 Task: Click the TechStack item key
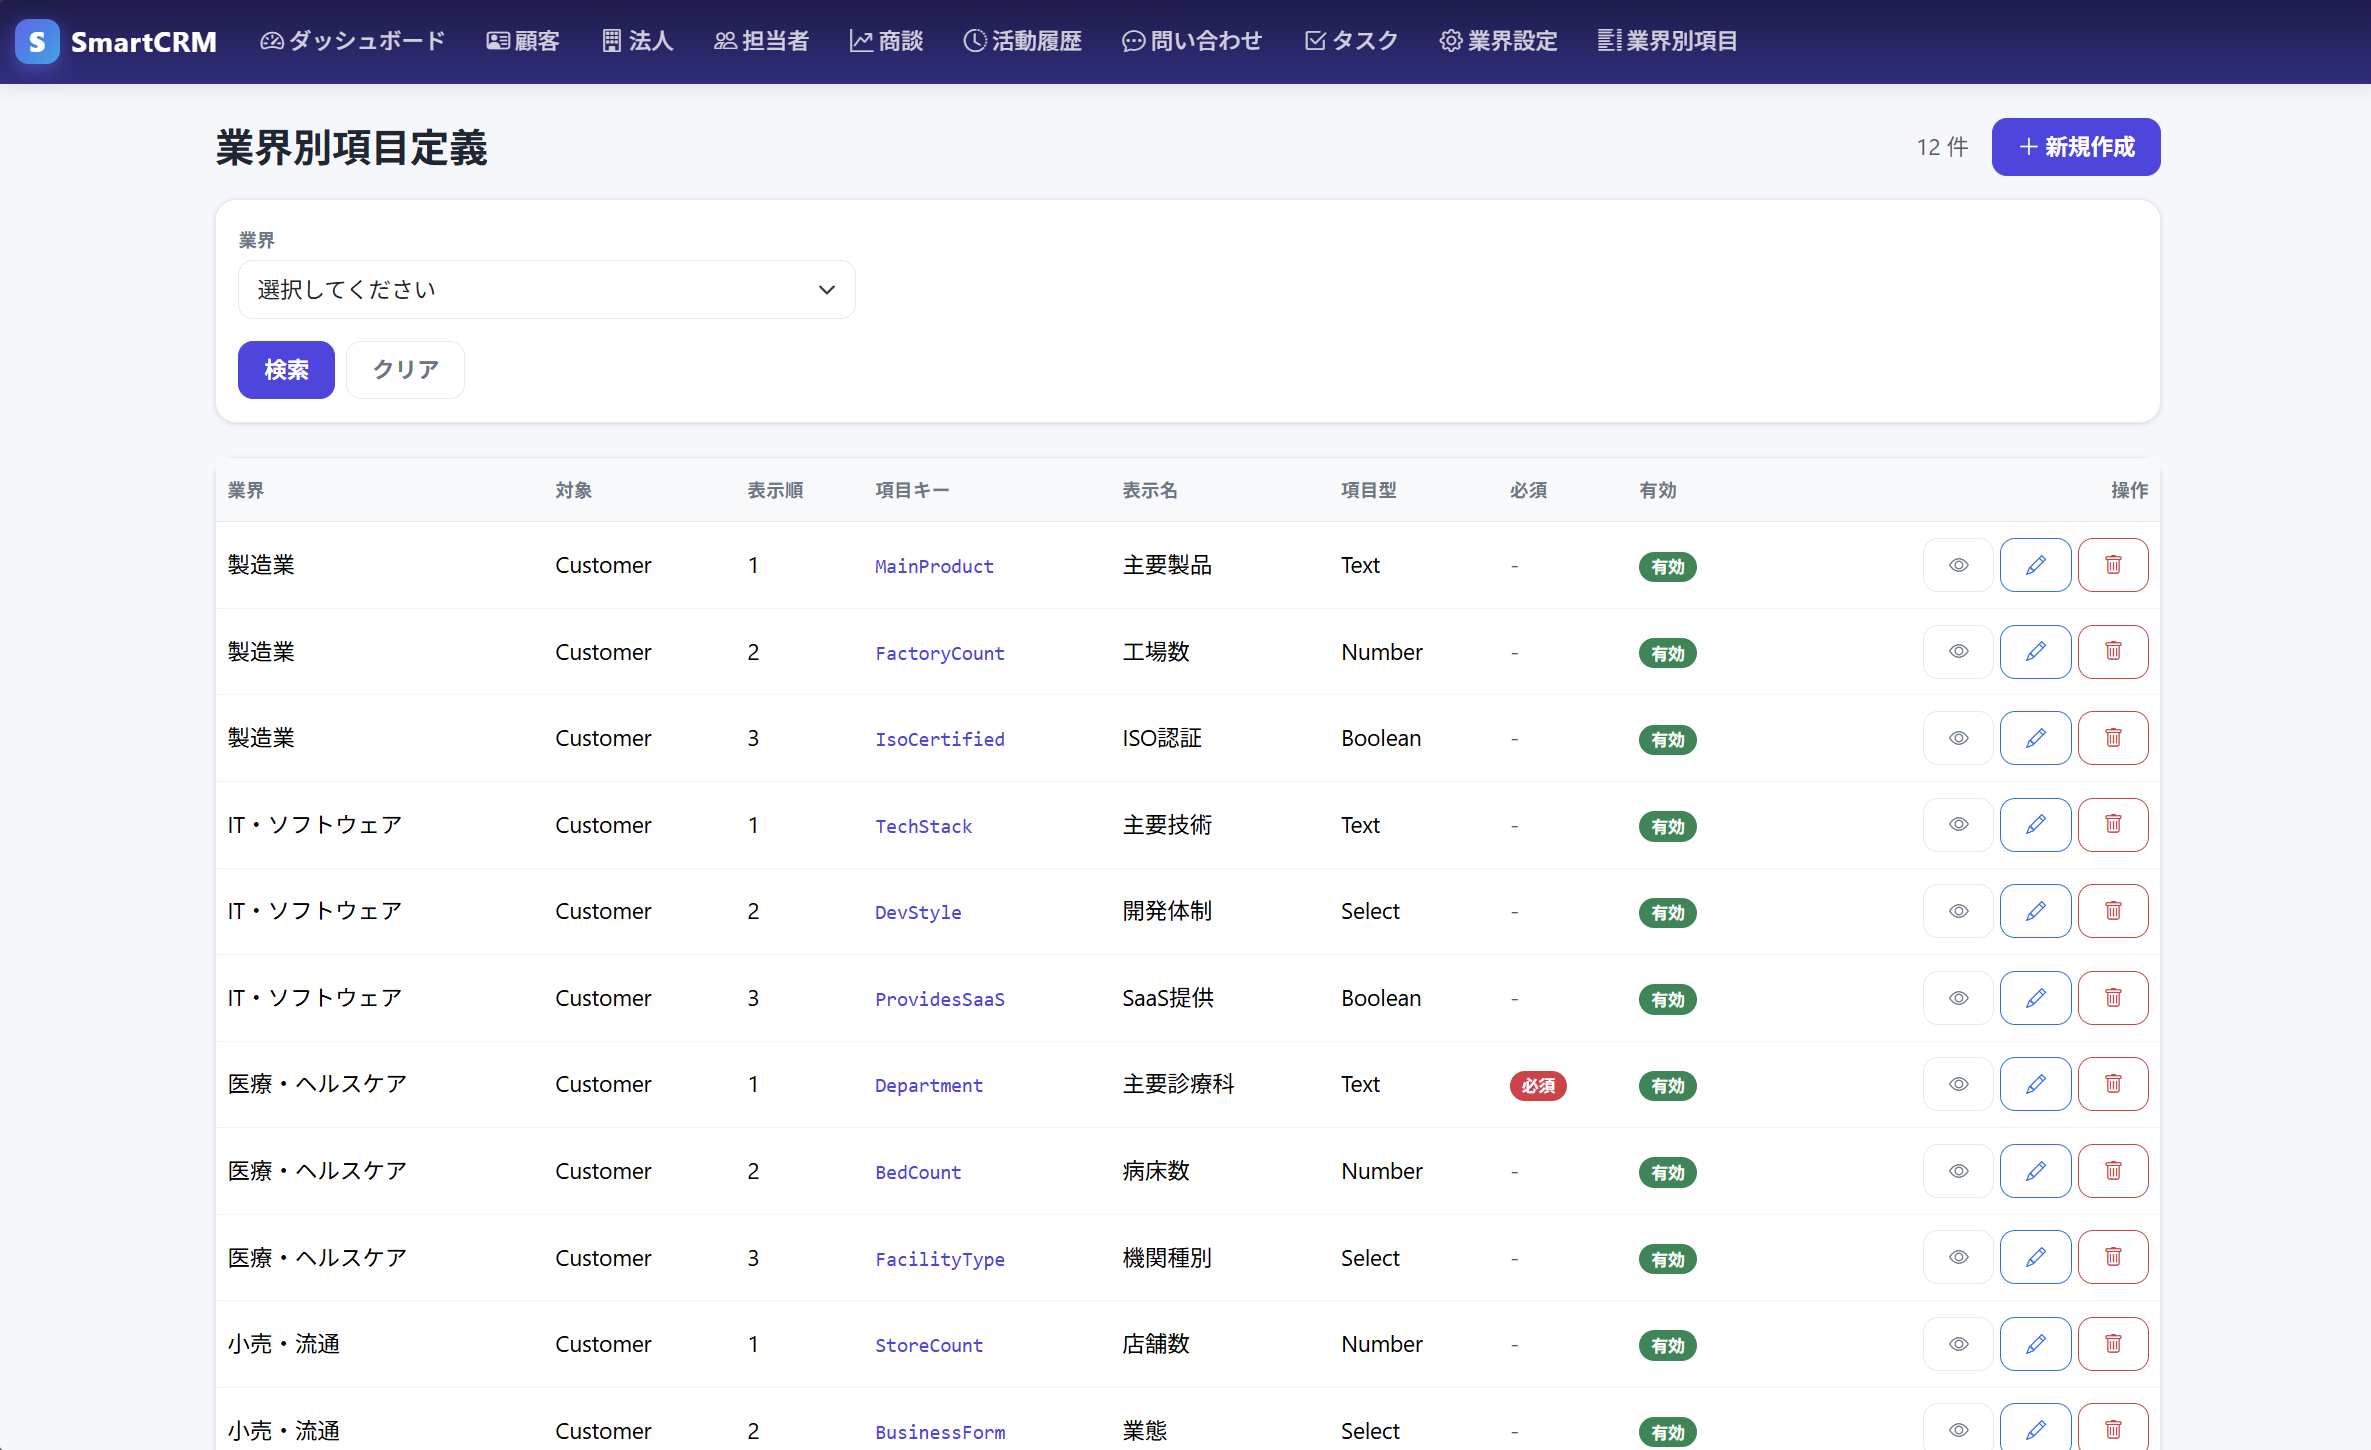click(x=923, y=826)
